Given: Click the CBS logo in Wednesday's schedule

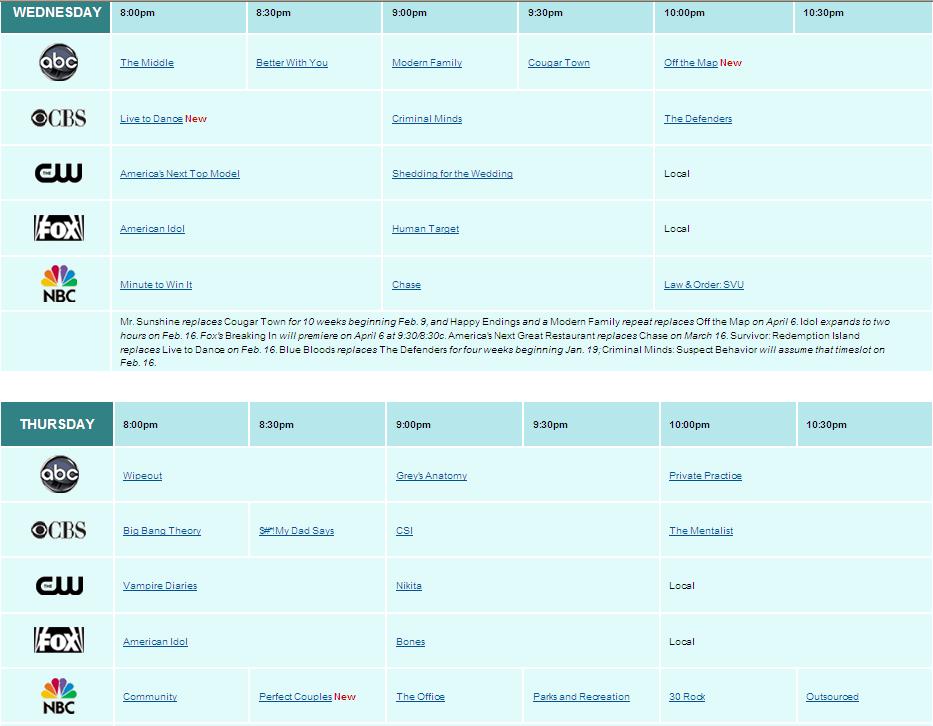Looking at the screenshot, I should (x=58, y=118).
